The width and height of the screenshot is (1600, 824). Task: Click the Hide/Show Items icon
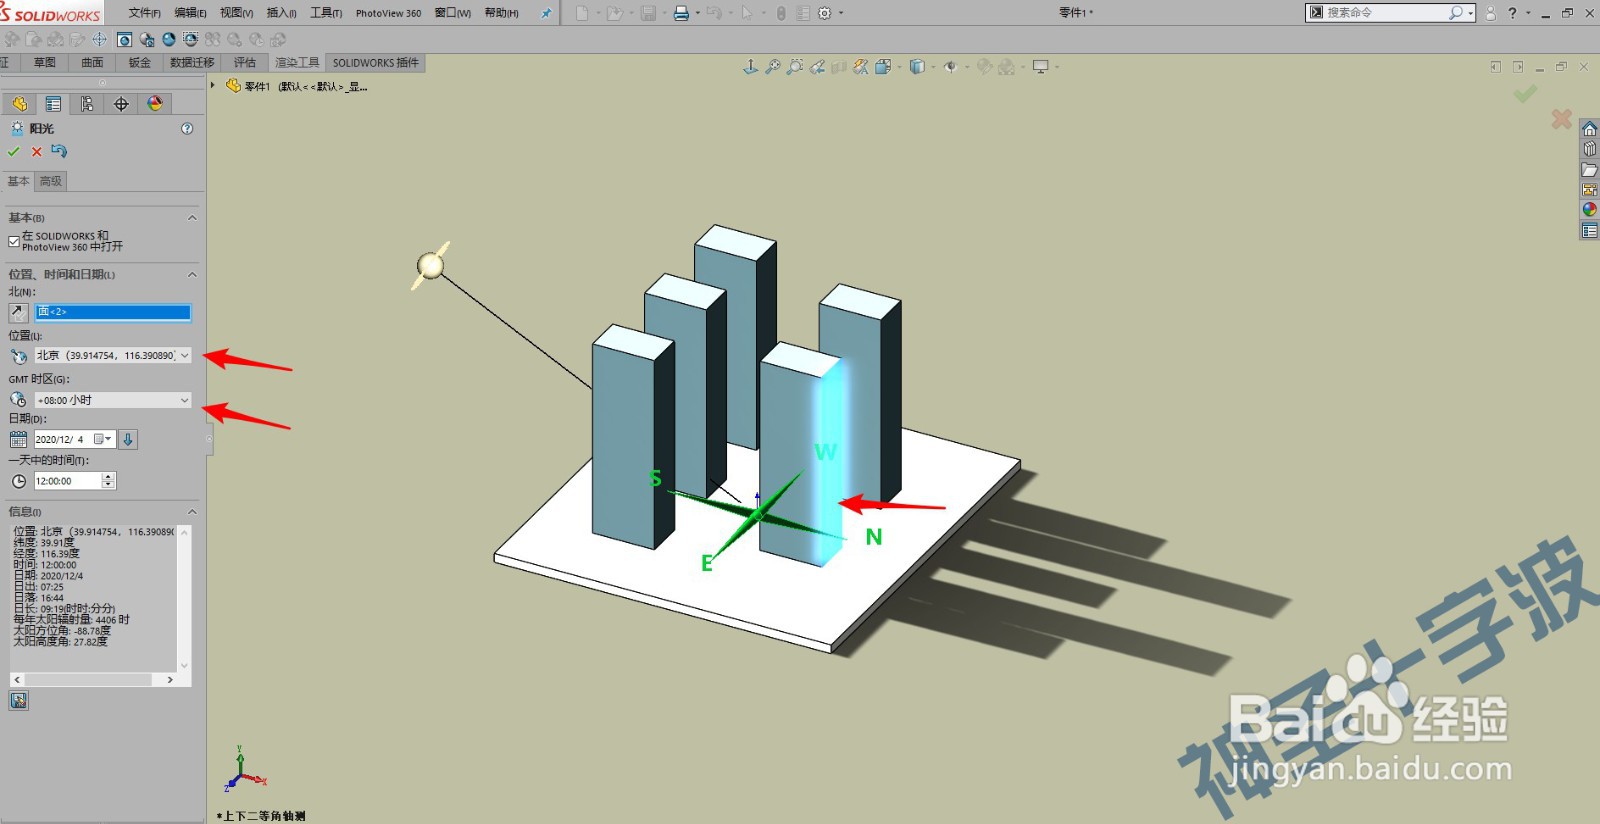point(950,67)
